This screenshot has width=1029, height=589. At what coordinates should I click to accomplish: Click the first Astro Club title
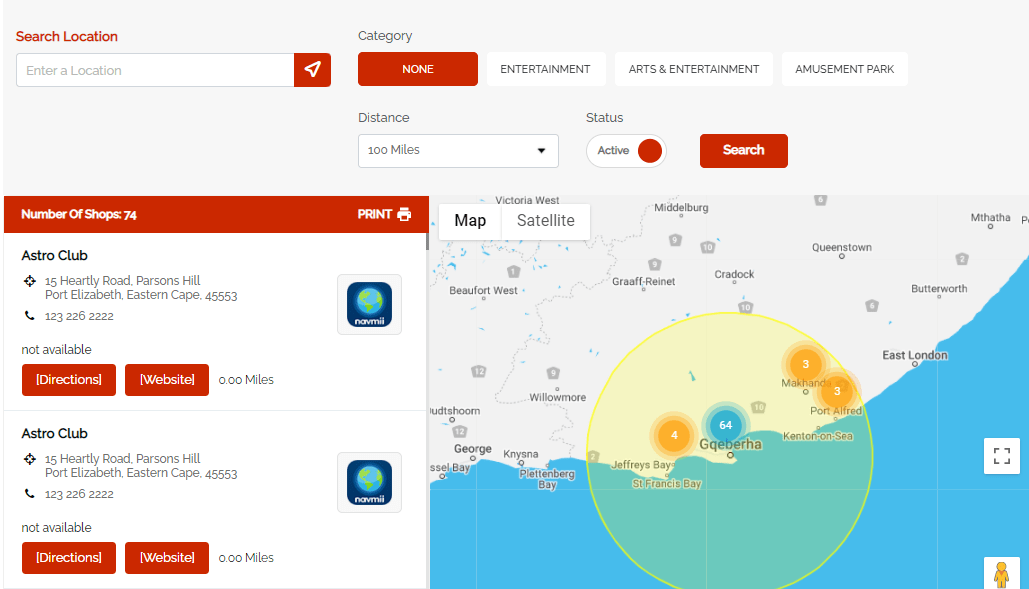[x=54, y=255]
